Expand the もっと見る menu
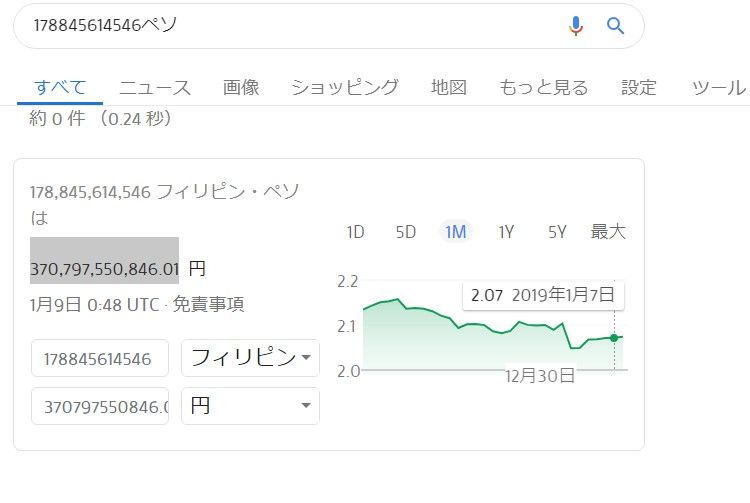Screen dimensions: 750x503 click(544, 87)
